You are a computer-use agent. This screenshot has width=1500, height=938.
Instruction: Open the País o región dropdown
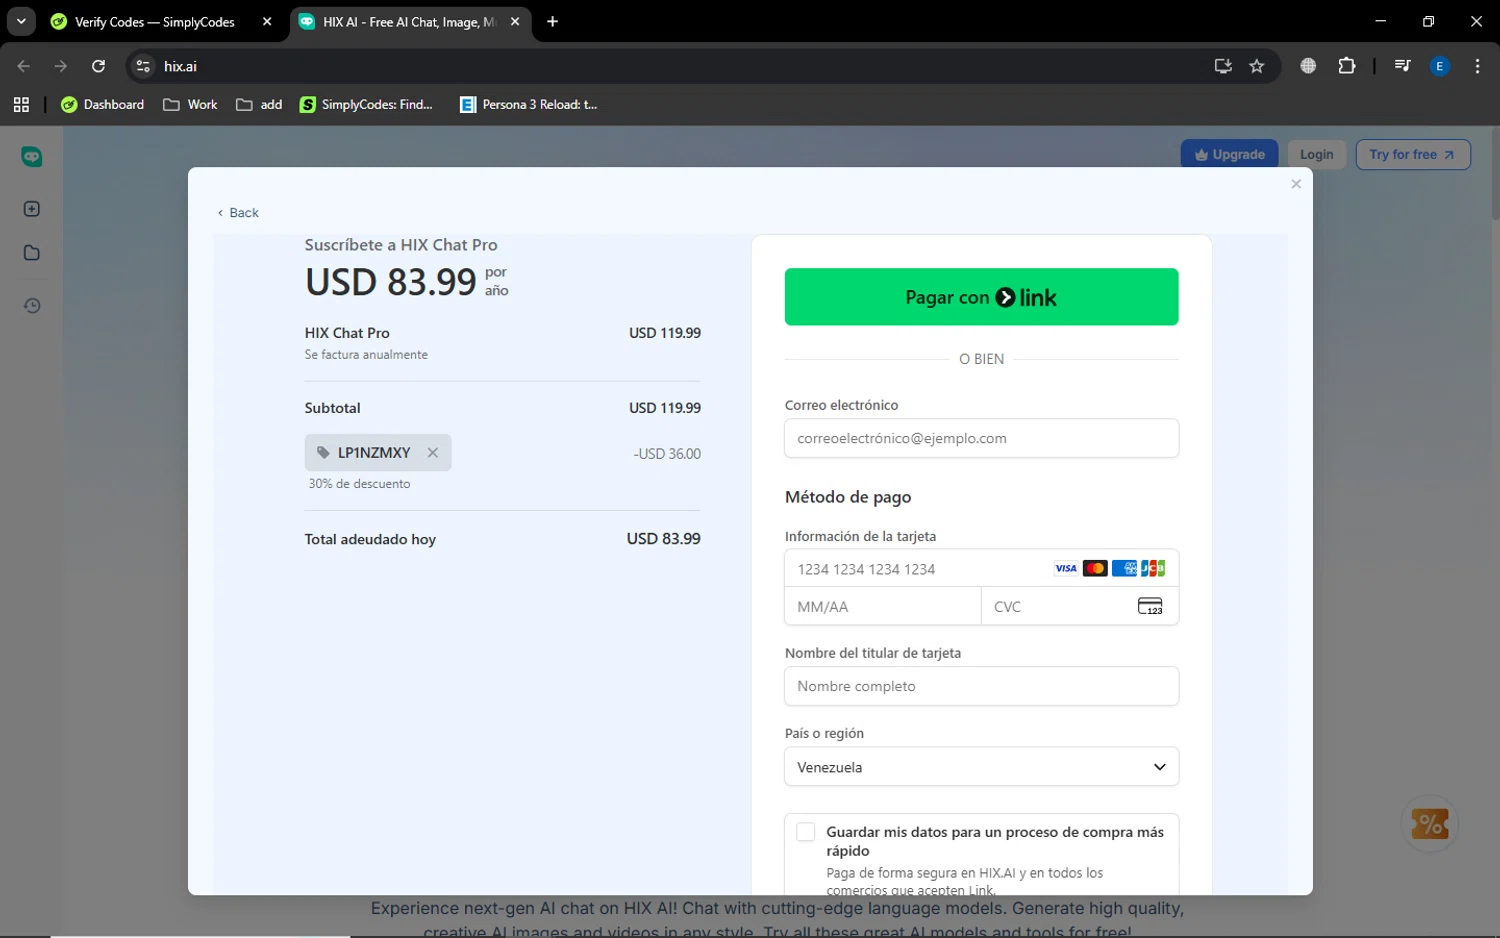pyautogui.click(x=981, y=767)
